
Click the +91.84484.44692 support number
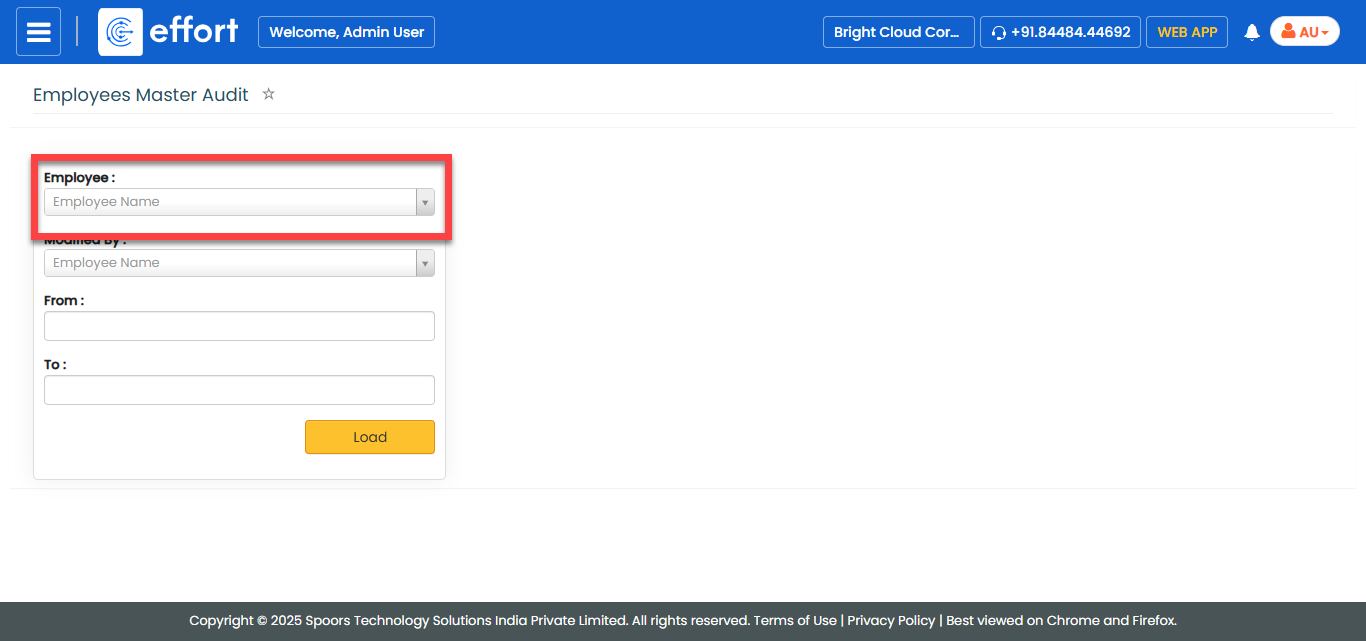pos(1070,32)
